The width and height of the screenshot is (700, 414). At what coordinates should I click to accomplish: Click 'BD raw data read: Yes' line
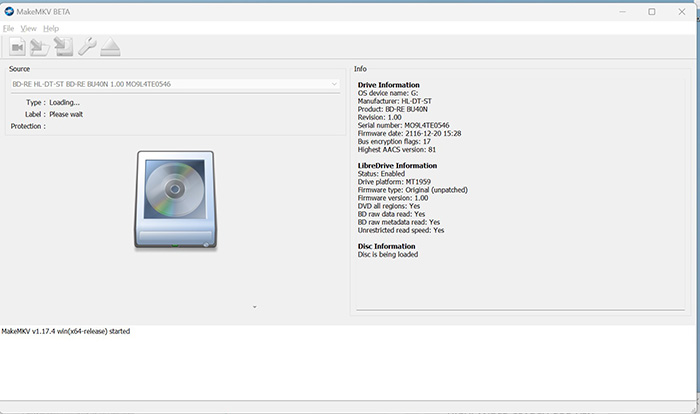pos(392,214)
